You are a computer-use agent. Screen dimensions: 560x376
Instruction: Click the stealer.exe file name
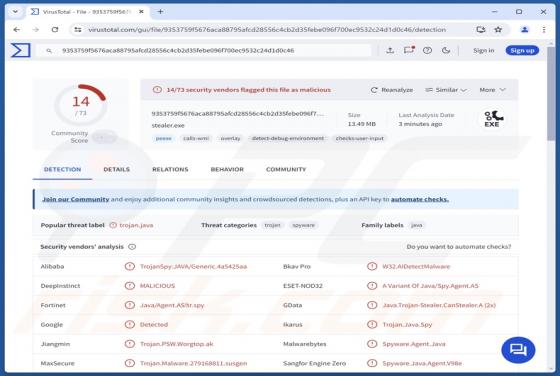[168, 125]
